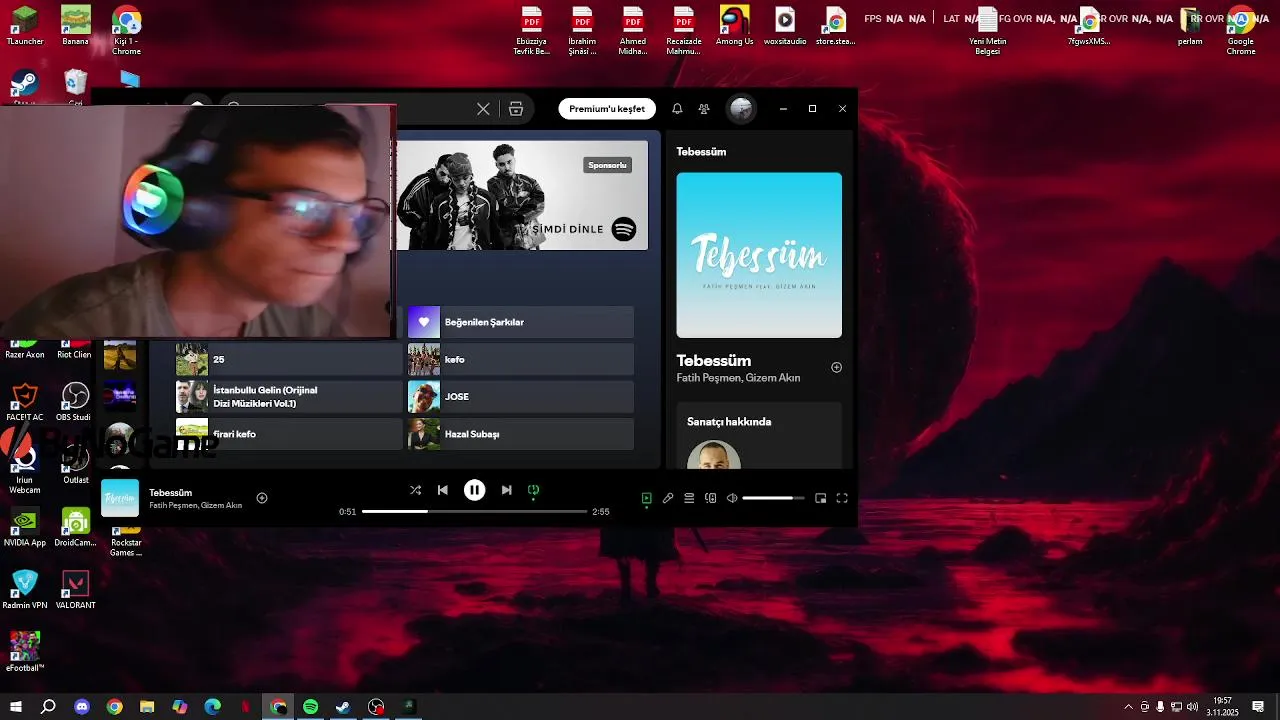Open the JOSE tile
The image size is (1280, 720).
pos(521,397)
